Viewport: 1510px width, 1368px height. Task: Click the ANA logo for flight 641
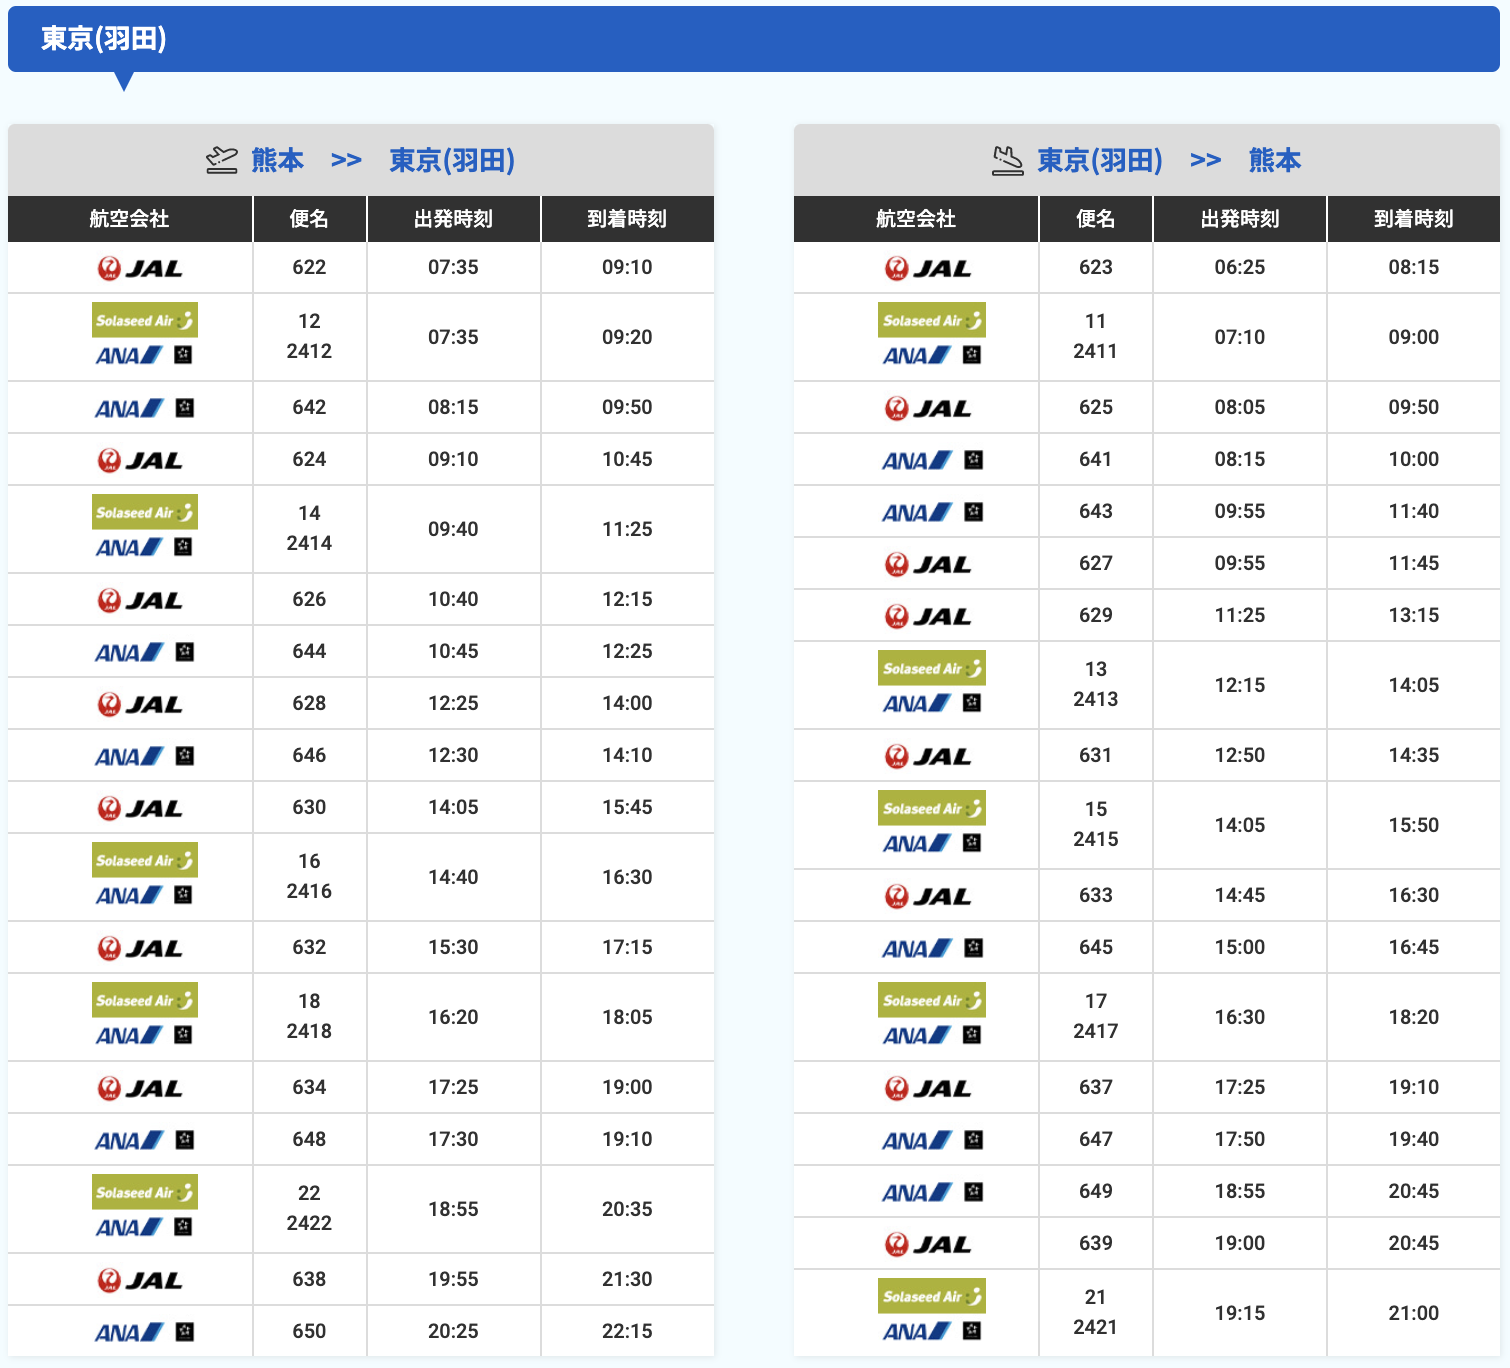tap(932, 460)
